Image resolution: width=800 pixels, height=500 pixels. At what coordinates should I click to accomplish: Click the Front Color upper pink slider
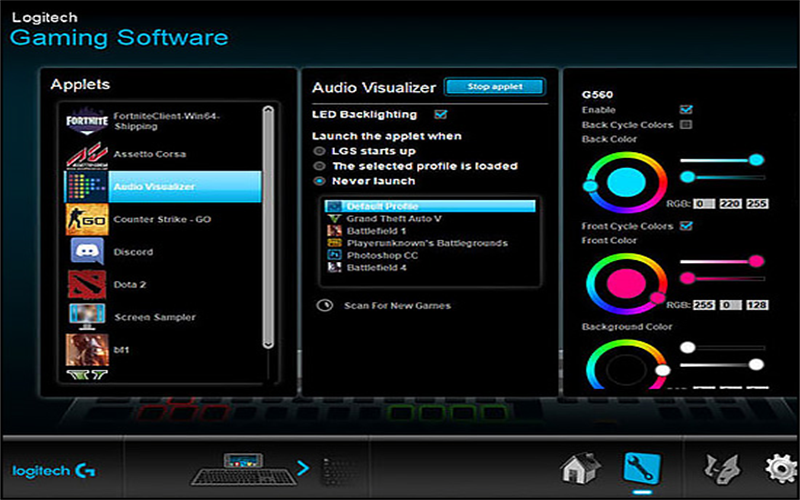coord(722,261)
